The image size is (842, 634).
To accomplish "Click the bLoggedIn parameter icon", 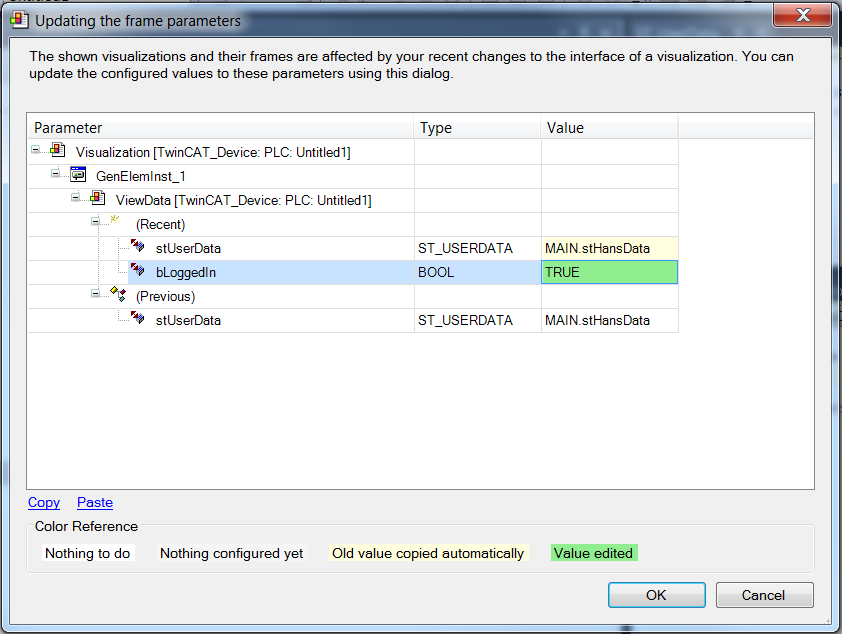I will point(137,269).
